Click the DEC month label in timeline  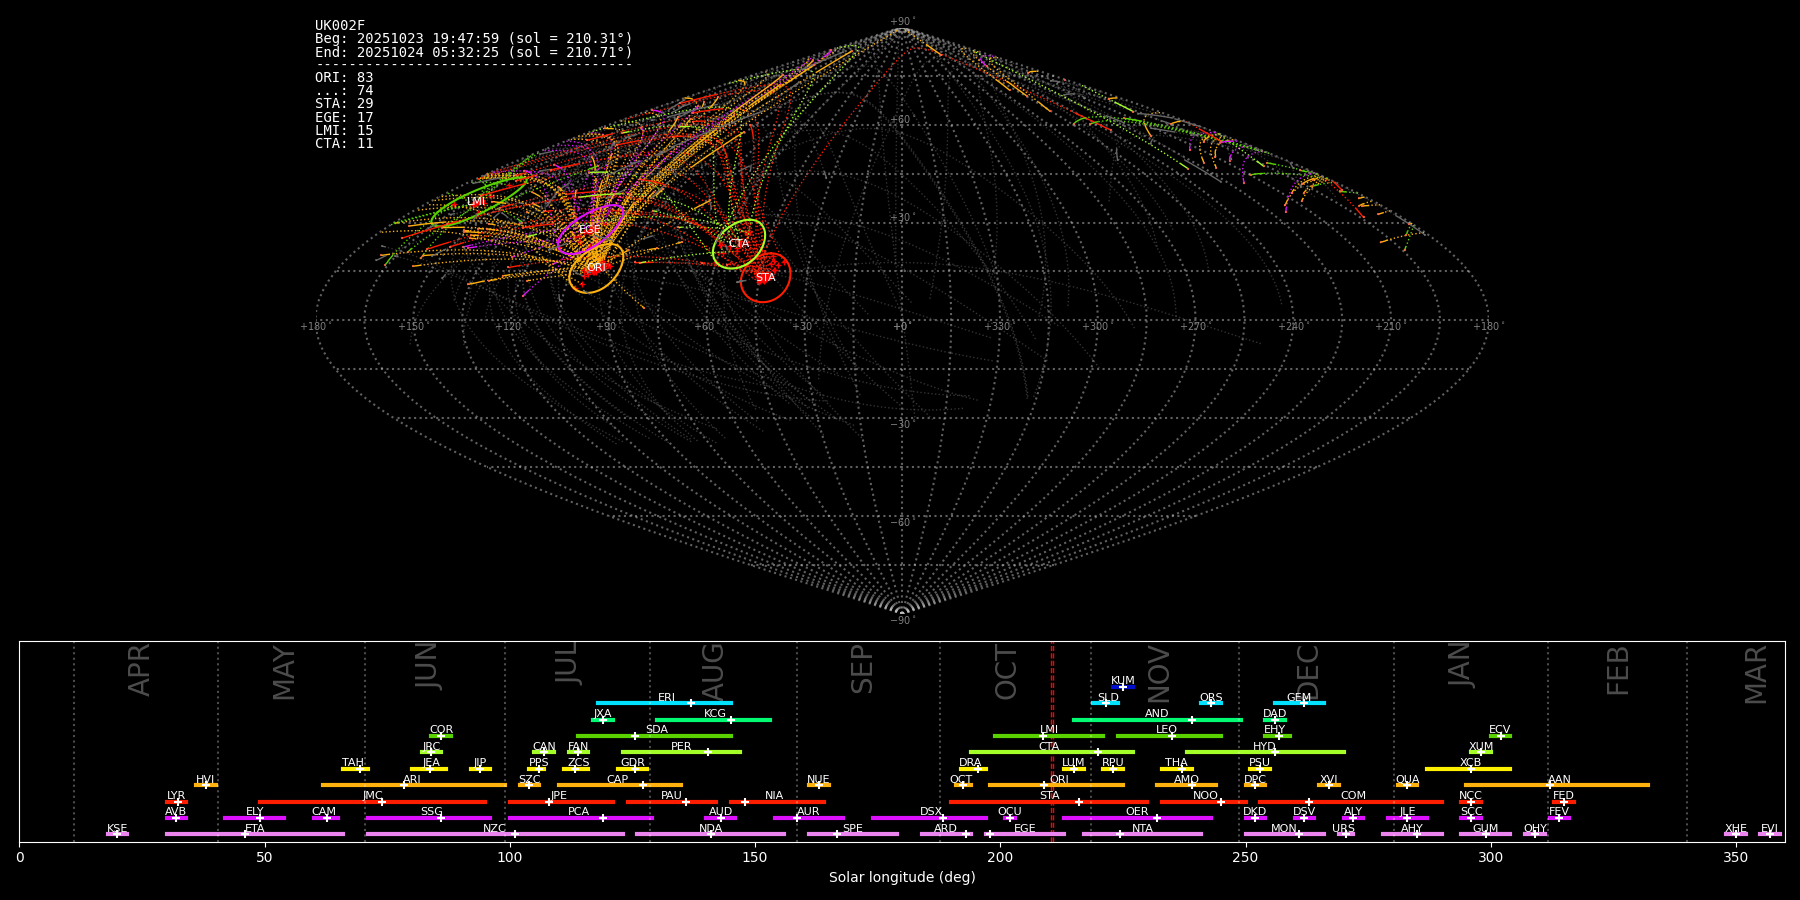coord(1308,672)
